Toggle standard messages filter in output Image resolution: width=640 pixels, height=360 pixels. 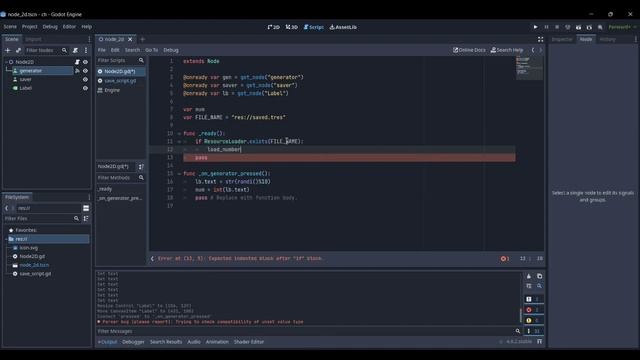pos(533,299)
